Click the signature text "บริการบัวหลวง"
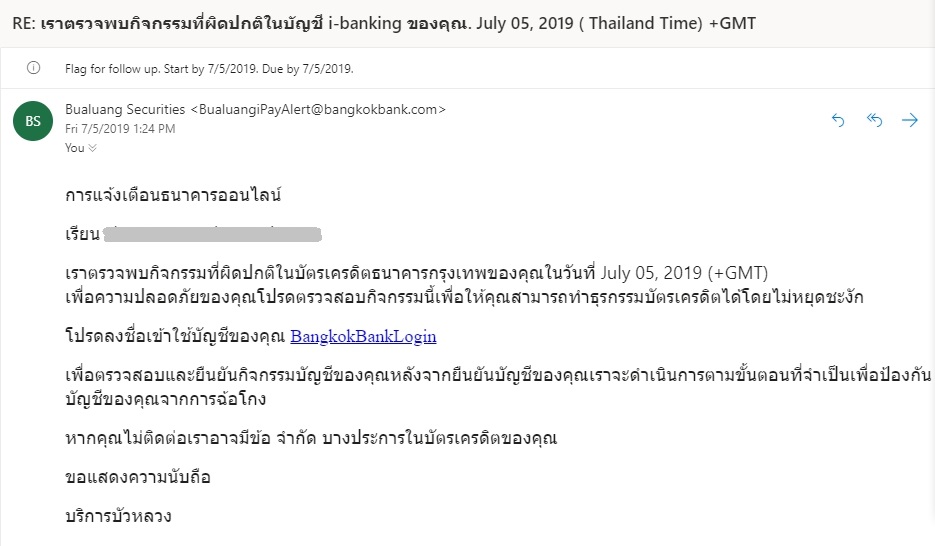 [x=118, y=516]
